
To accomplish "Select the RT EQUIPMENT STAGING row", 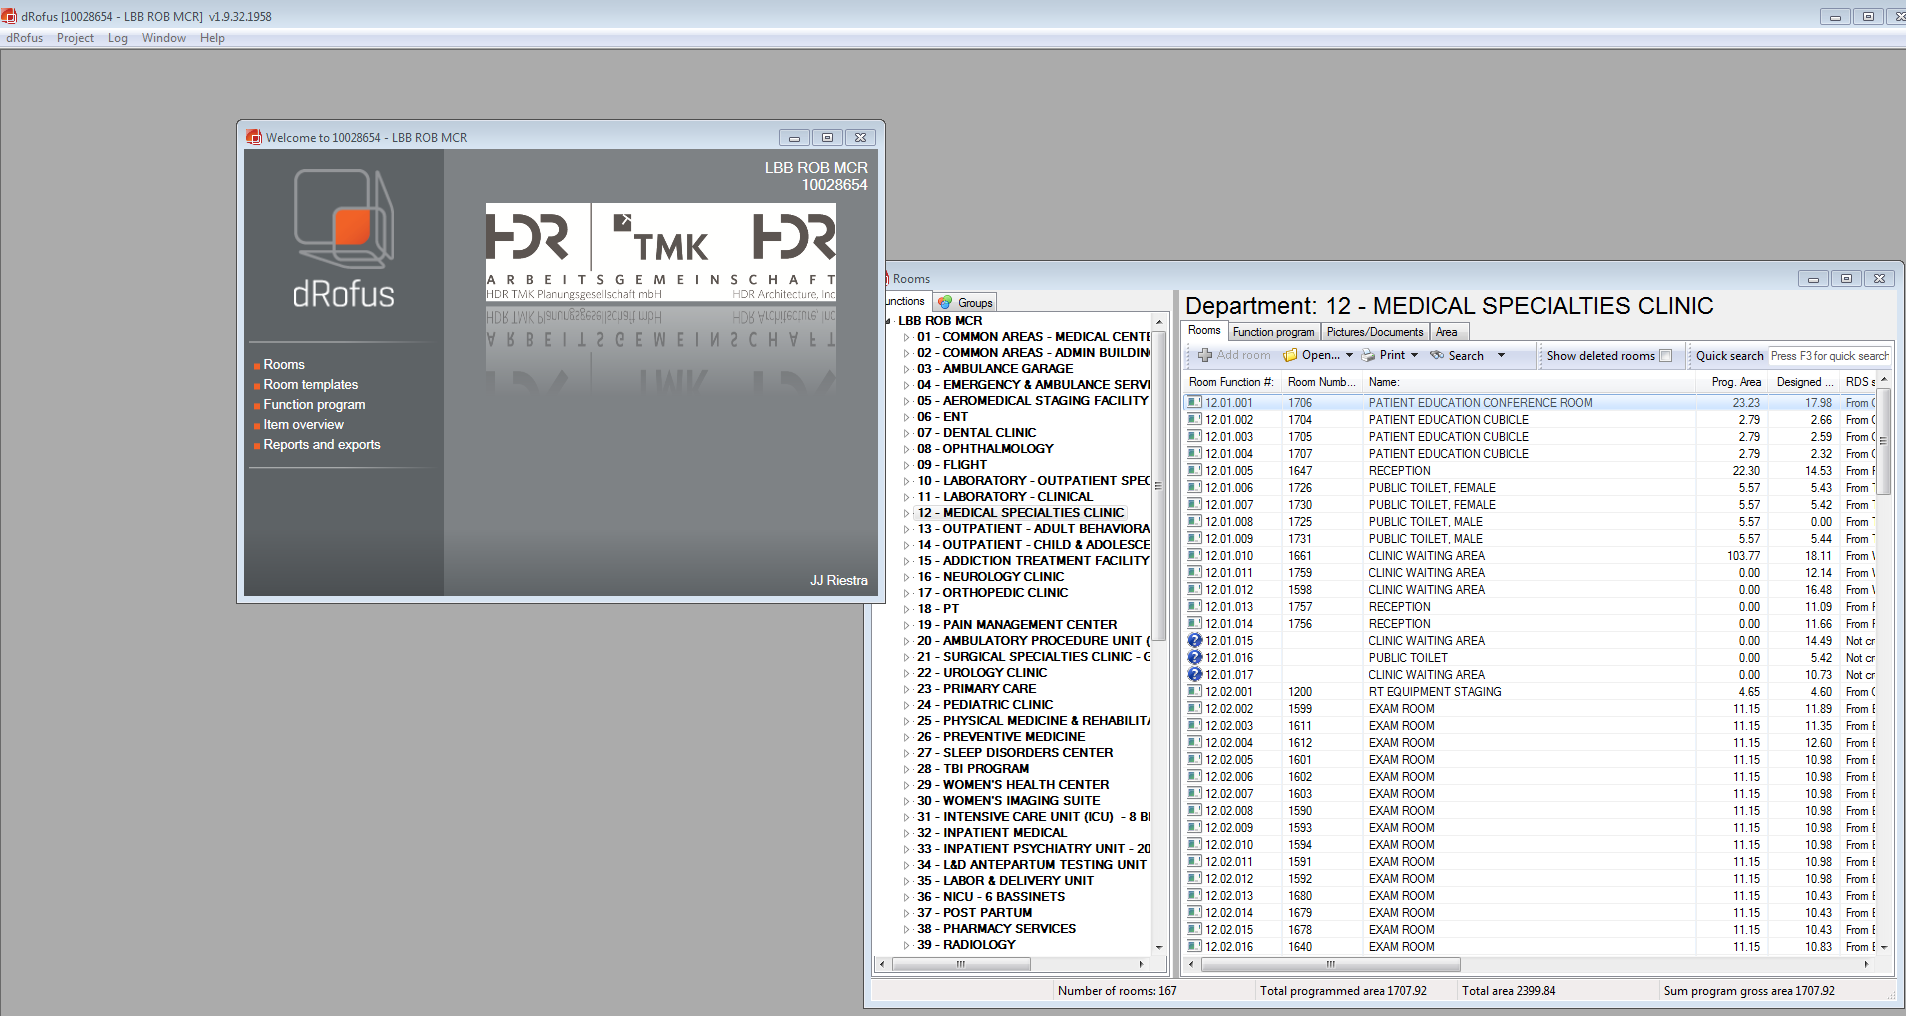I will point(1529,692).
